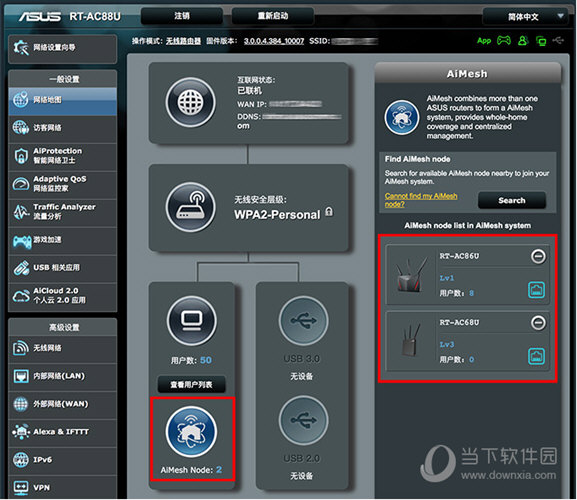Open the Traffic Analyzer menu item
Viewport: 577px width, 500px height.
coord(62,212)
